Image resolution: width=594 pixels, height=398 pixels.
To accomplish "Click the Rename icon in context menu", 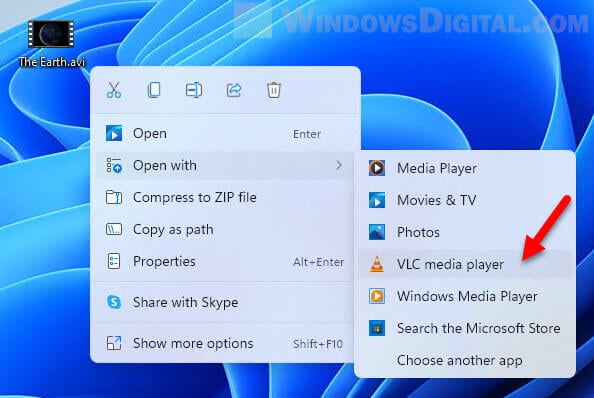I will pyautogui.click(x=194, y=90).
